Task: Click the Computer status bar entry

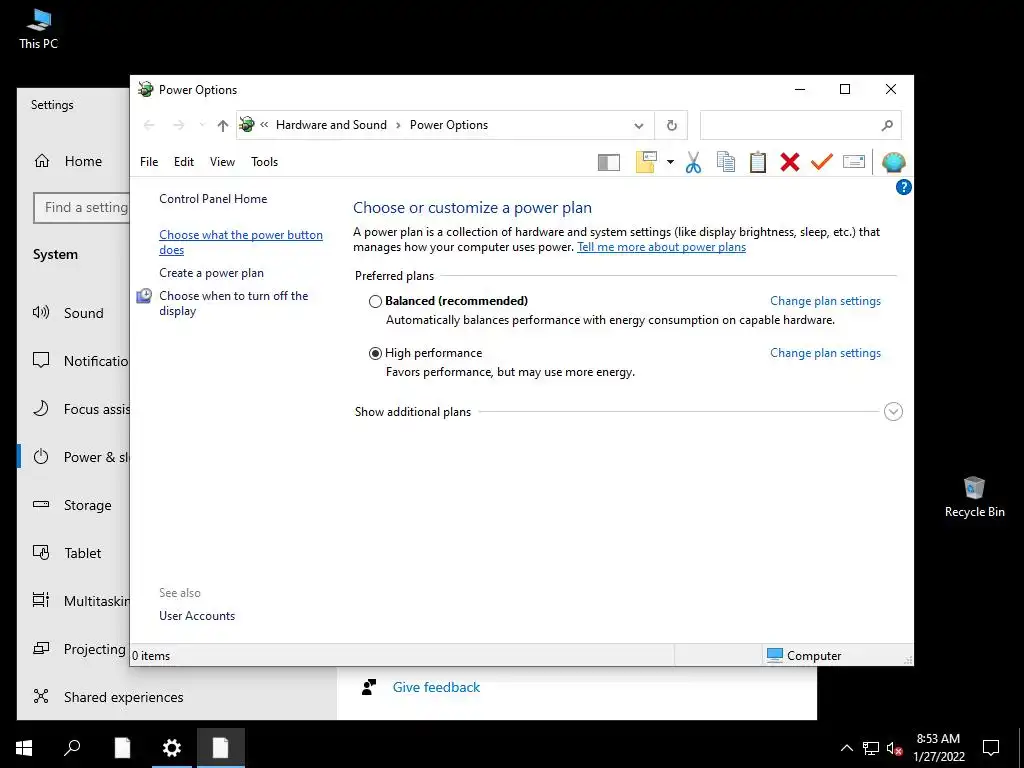Action: (x=803, y=656)
